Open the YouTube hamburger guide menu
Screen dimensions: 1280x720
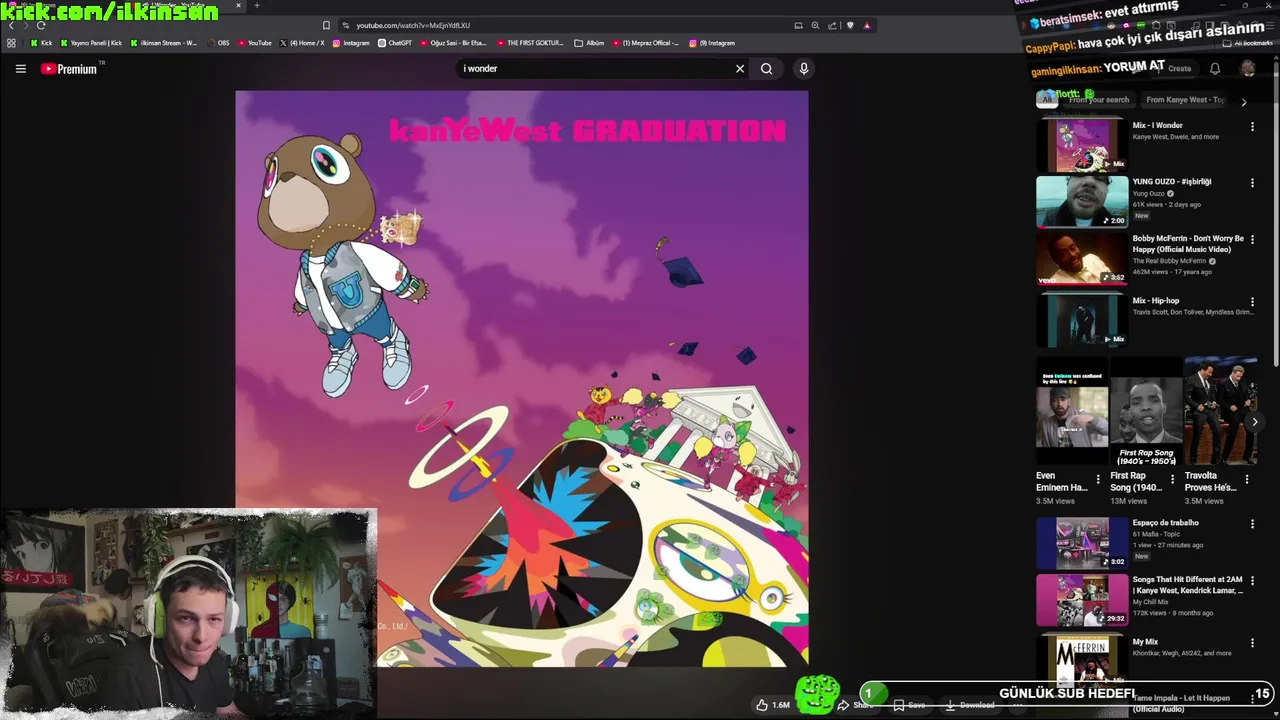click(x=20, y=69)
